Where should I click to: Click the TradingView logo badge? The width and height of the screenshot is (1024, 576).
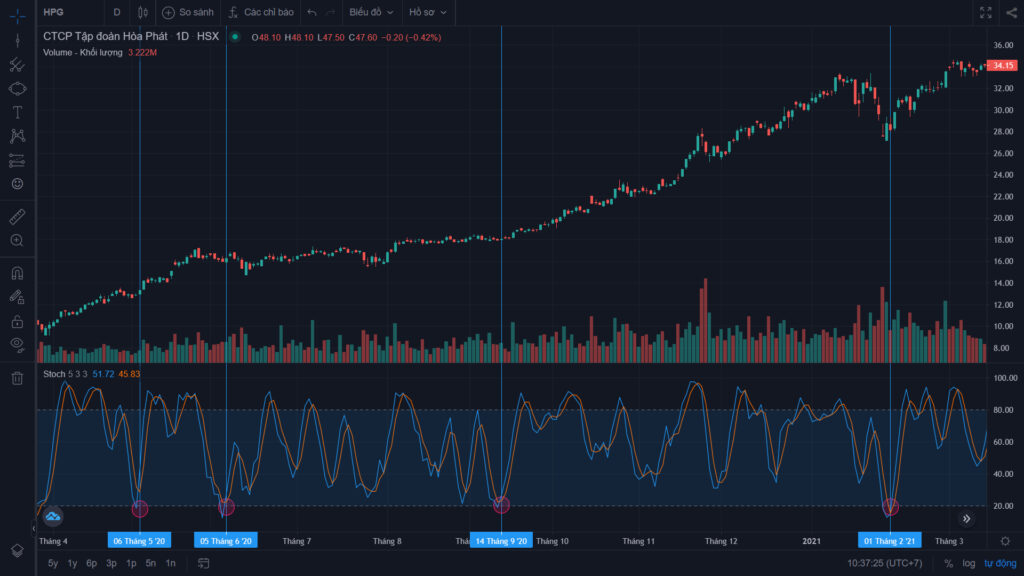tap(53, 517)
